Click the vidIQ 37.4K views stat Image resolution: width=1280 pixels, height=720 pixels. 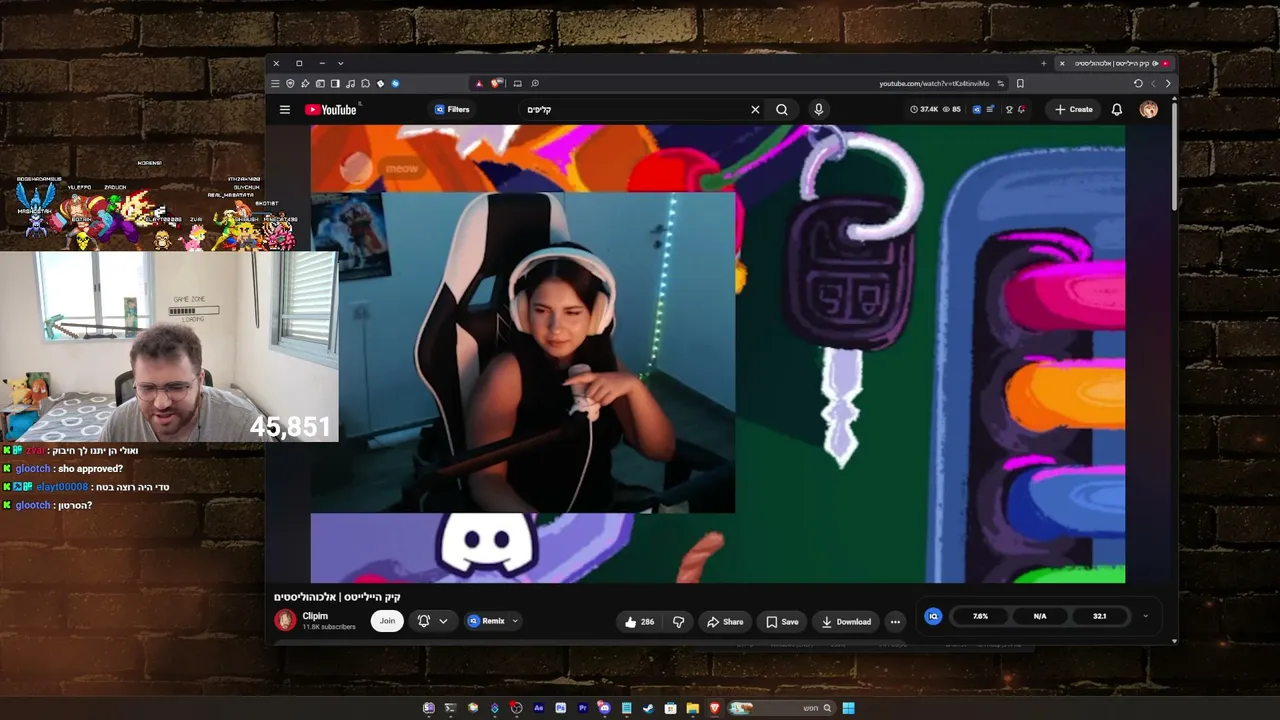[925, 110]
